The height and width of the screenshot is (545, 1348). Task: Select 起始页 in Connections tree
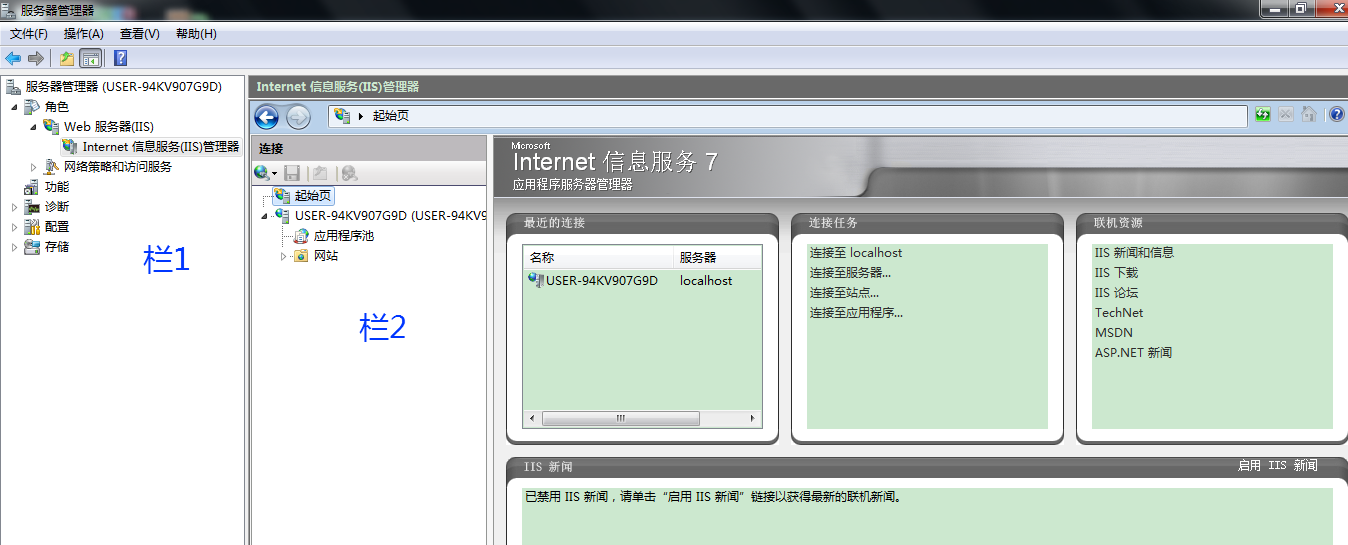[x=303, y=196]
